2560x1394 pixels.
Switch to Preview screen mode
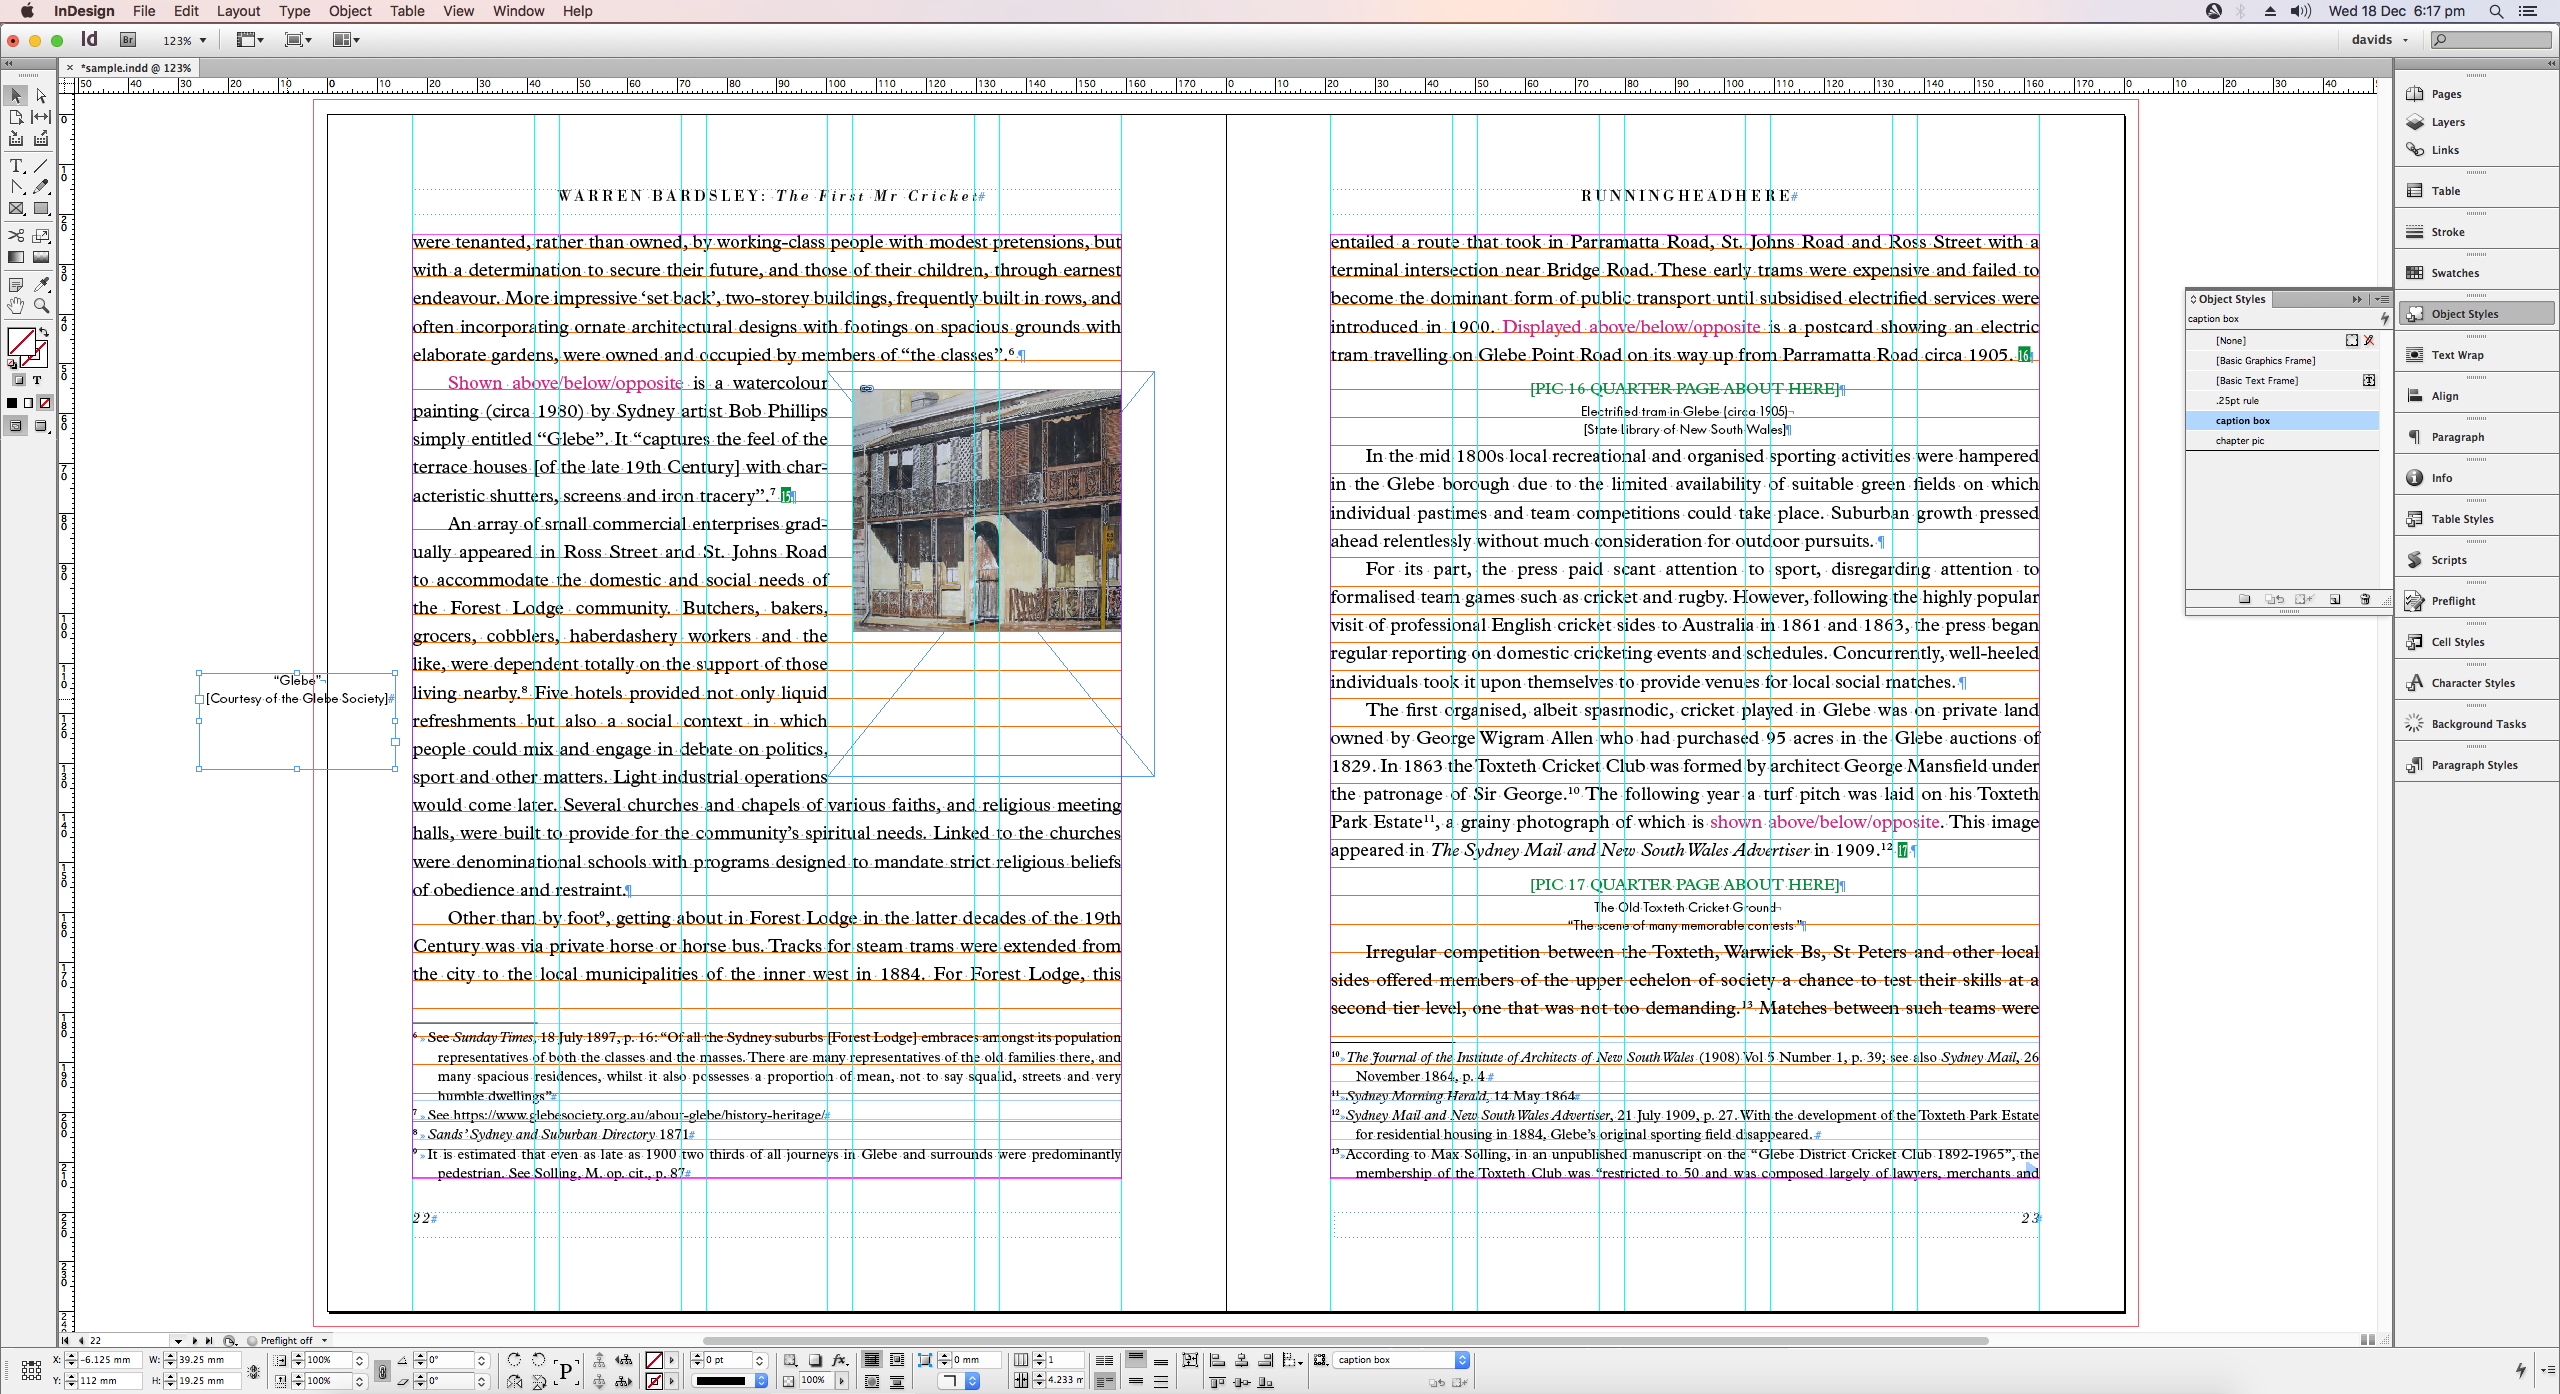coord(41,426)
